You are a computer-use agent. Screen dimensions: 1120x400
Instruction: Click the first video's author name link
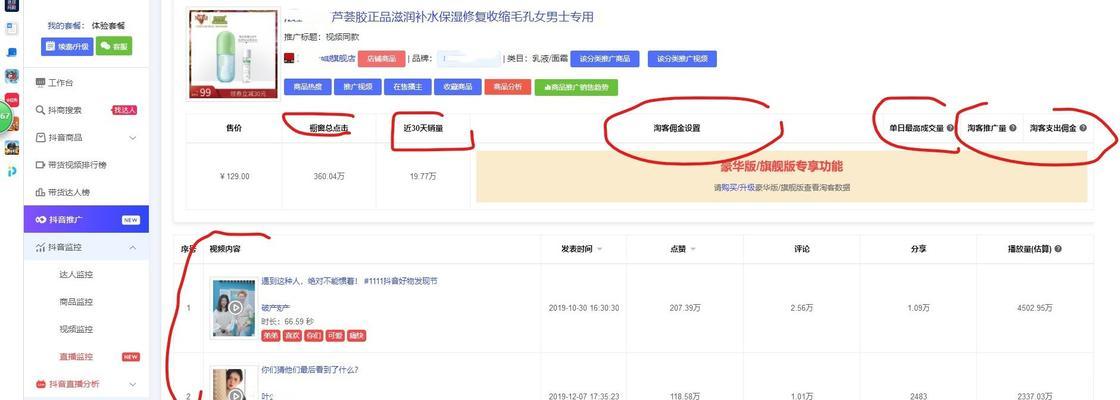pos(275,307)
